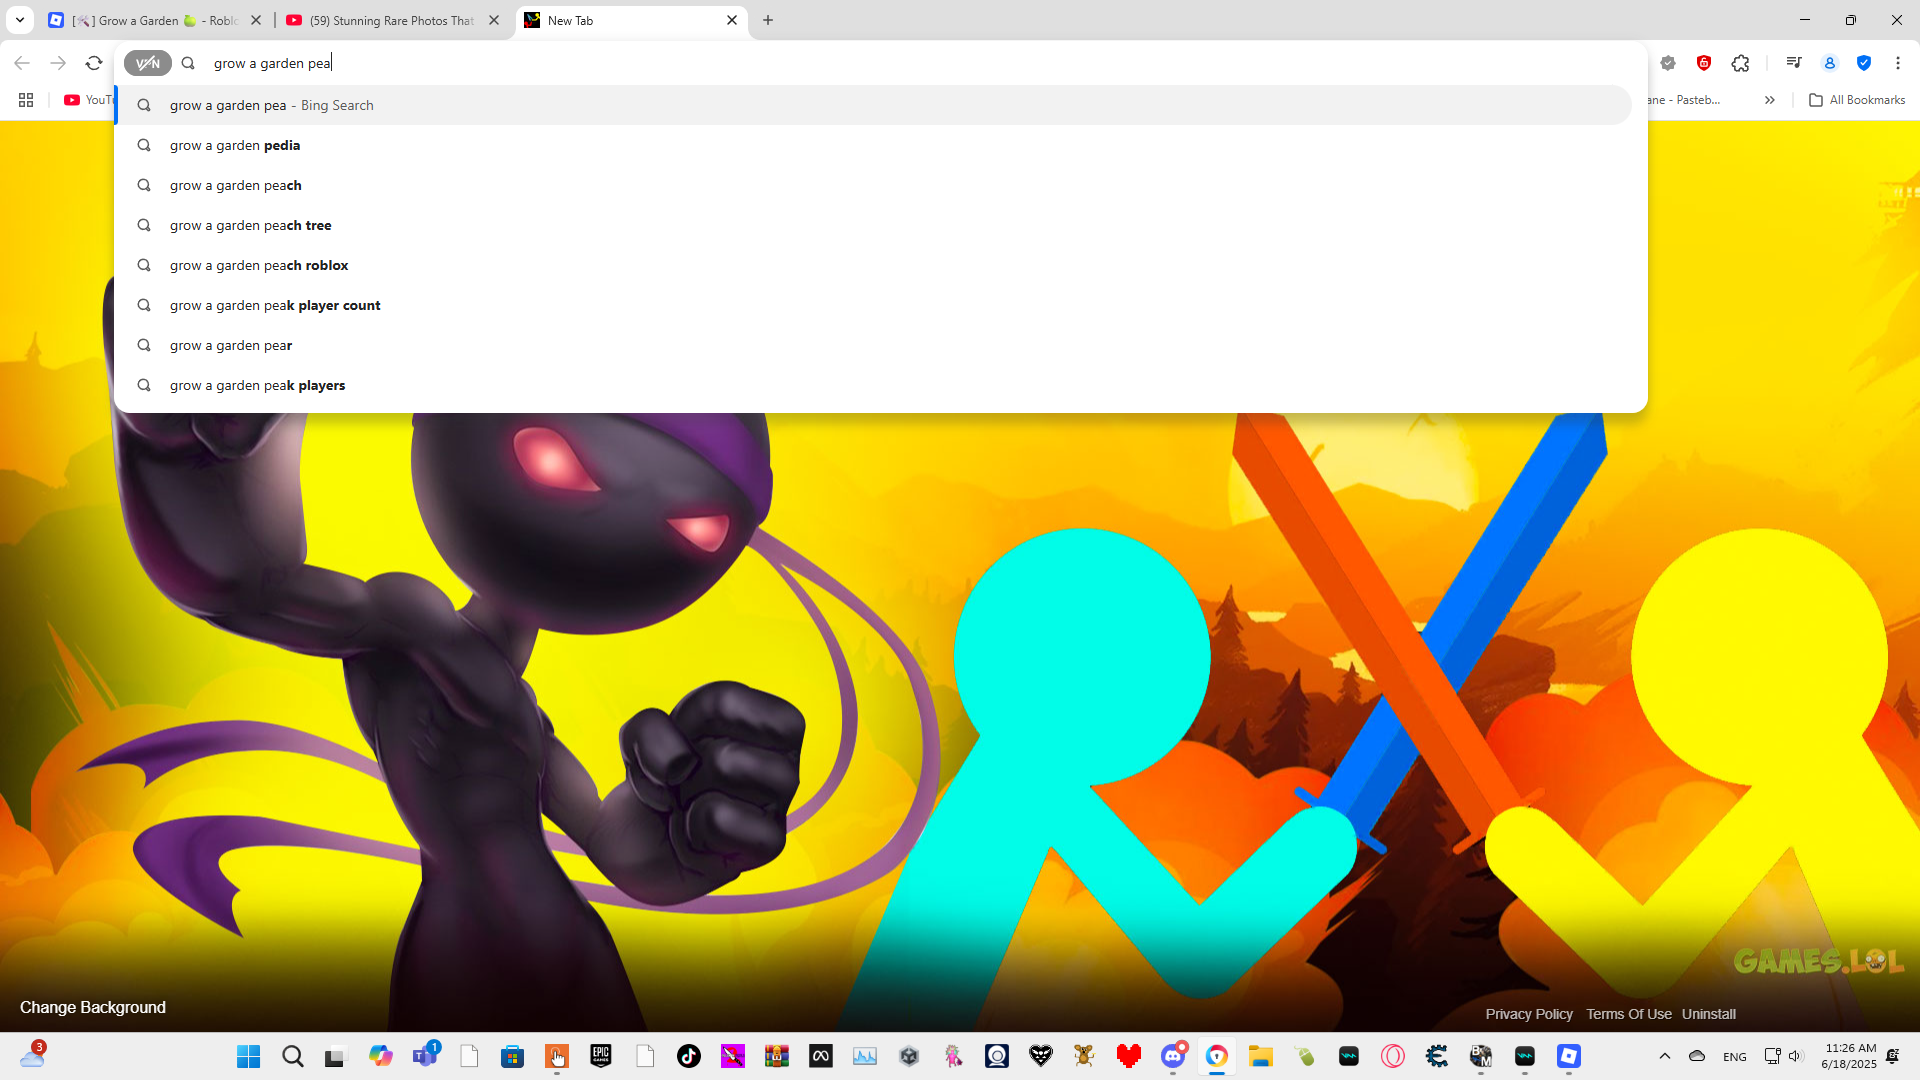Open the red unlocked shield extension
Viewport: 1920px width, 1080px height.
tap(1704, 63)
